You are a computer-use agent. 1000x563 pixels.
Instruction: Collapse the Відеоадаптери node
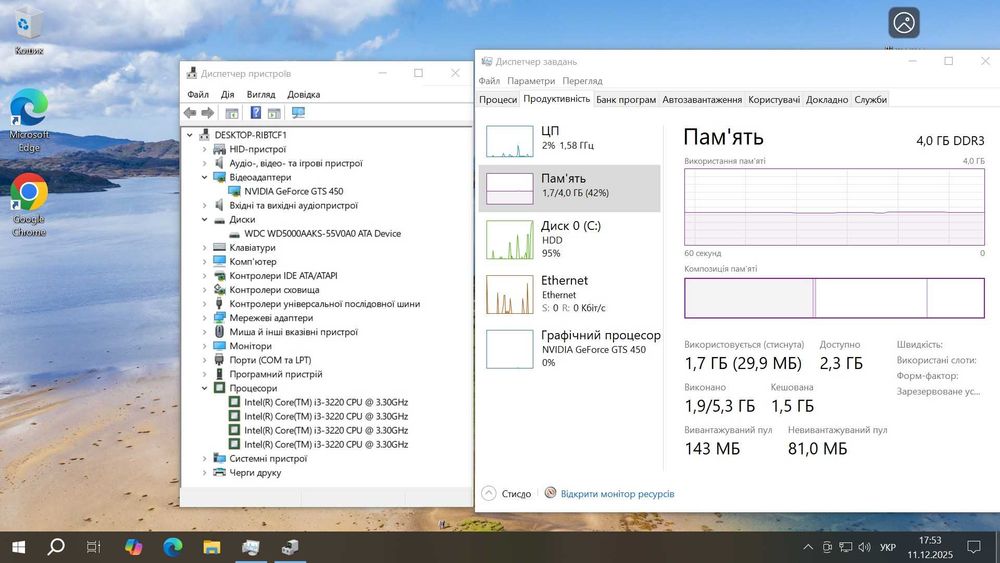(x=204, y=177)
